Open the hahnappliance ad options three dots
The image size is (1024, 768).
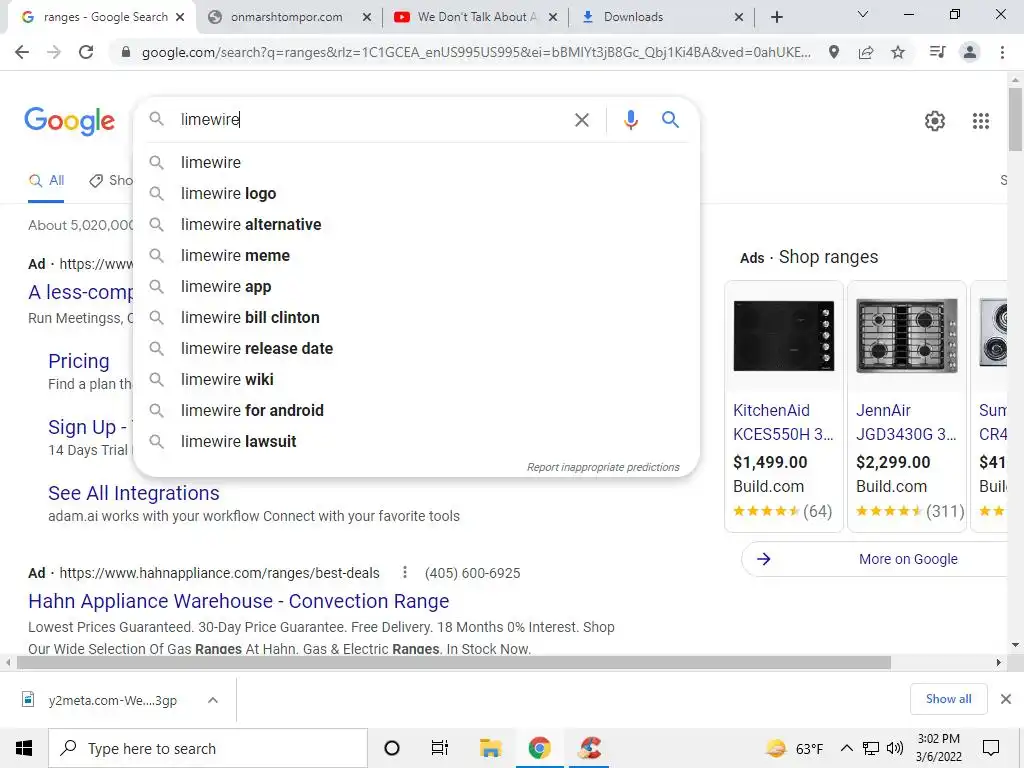click(x=405, y=572)
